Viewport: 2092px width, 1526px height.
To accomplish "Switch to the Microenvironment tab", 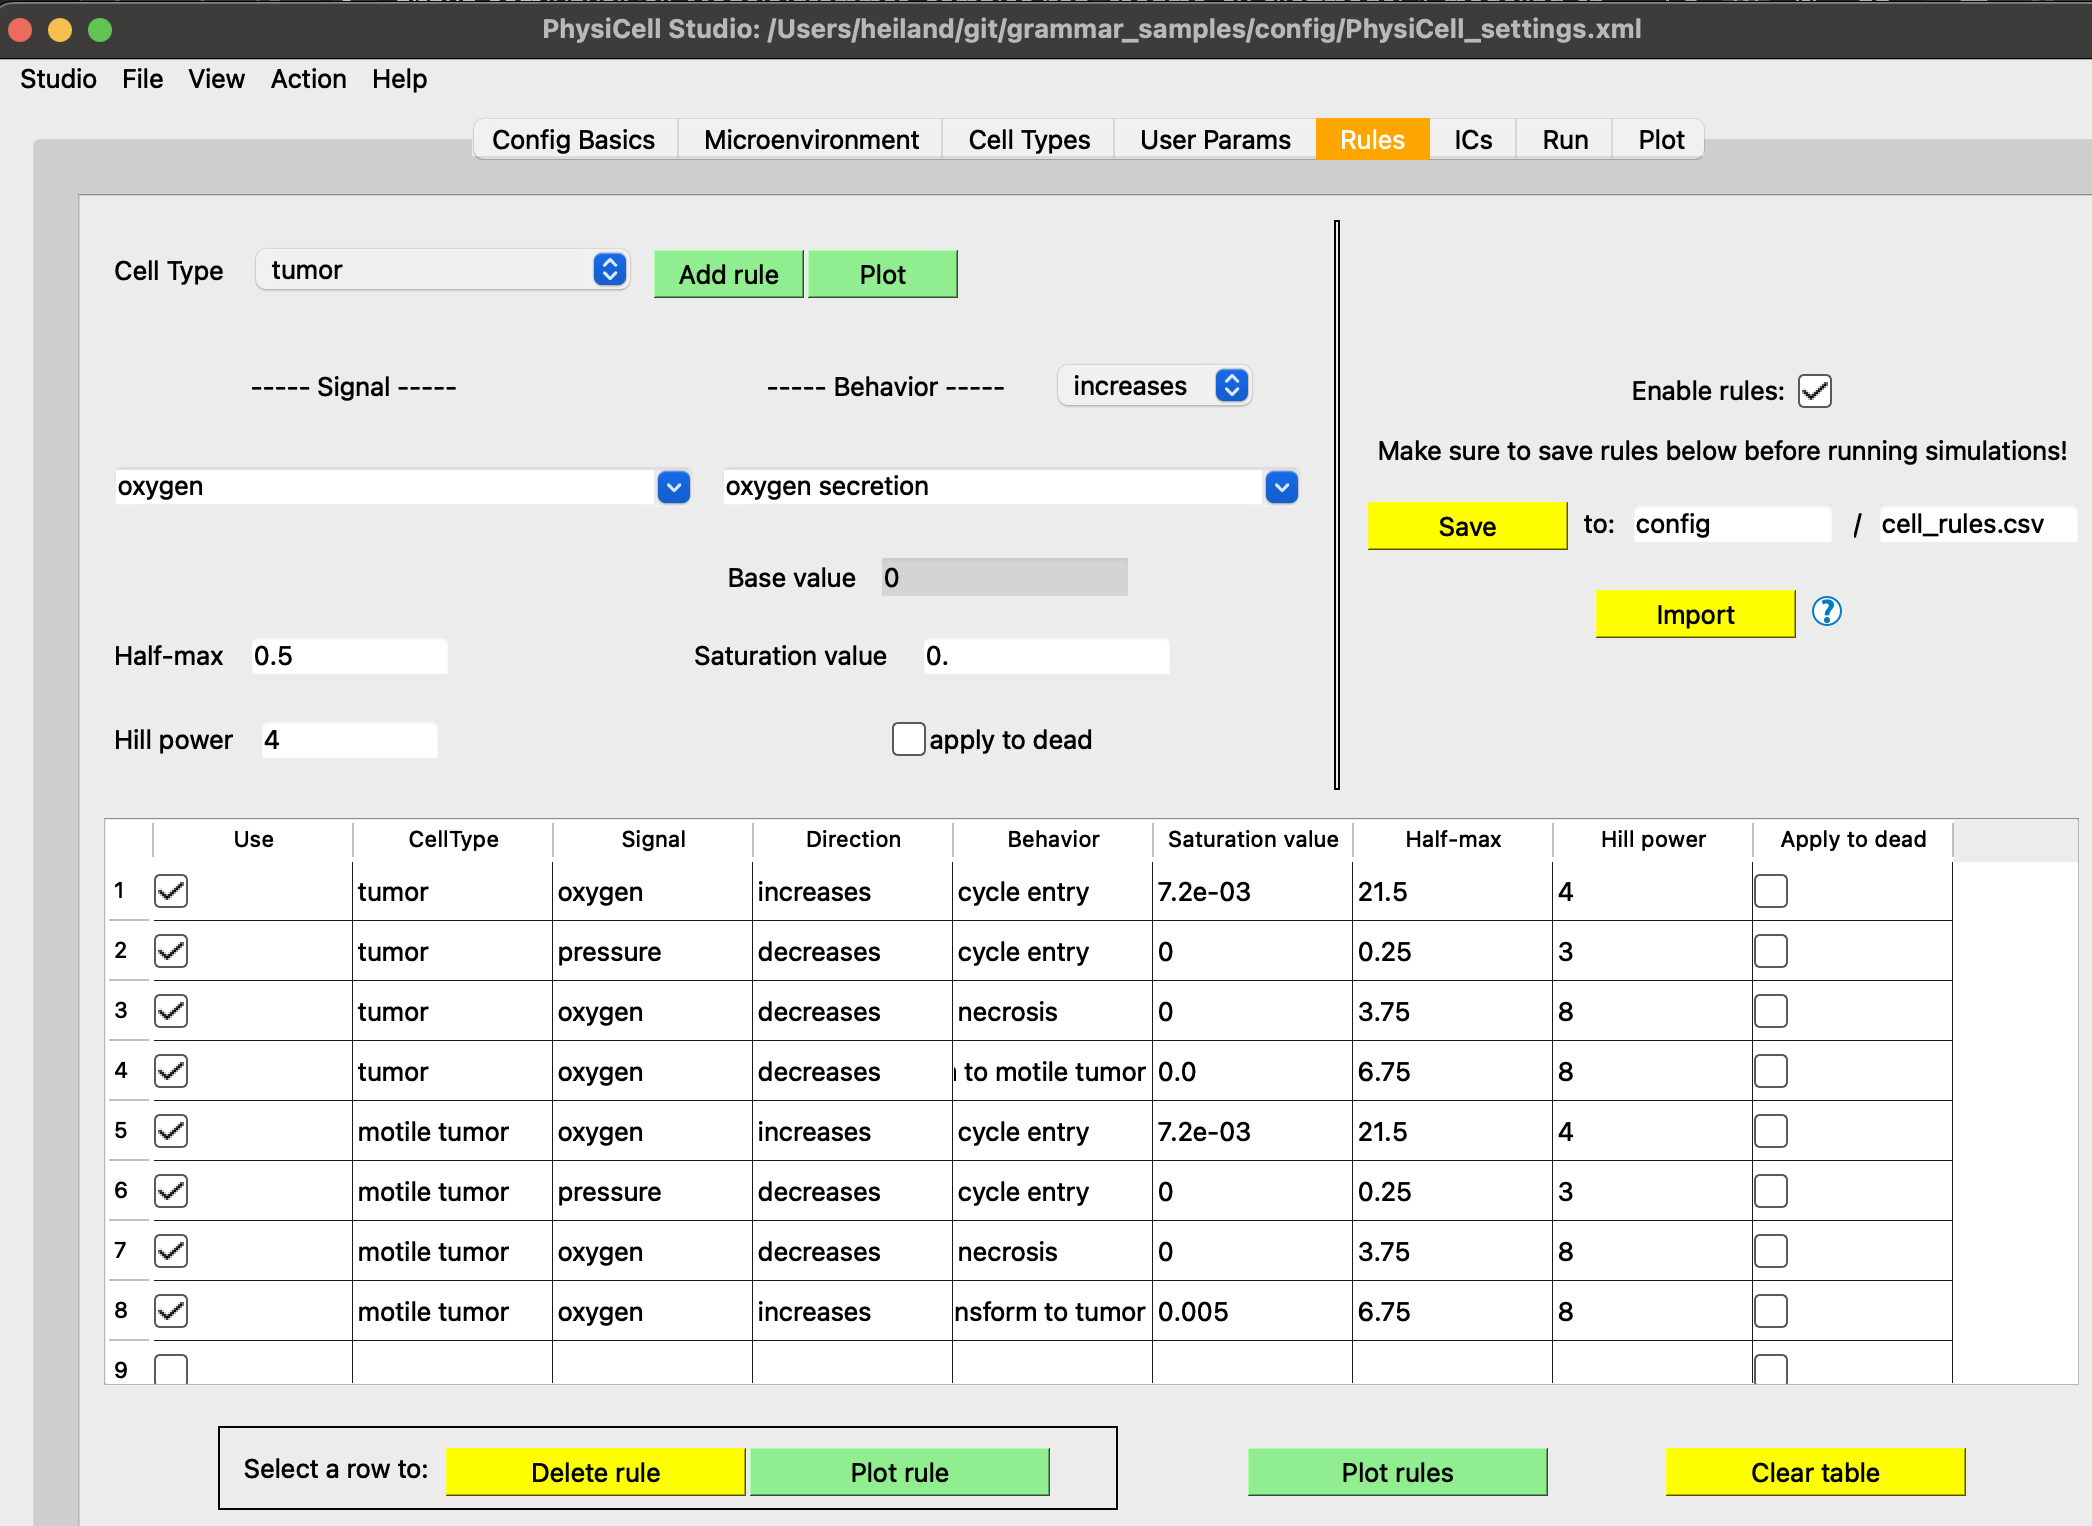I will coord(811,140).
